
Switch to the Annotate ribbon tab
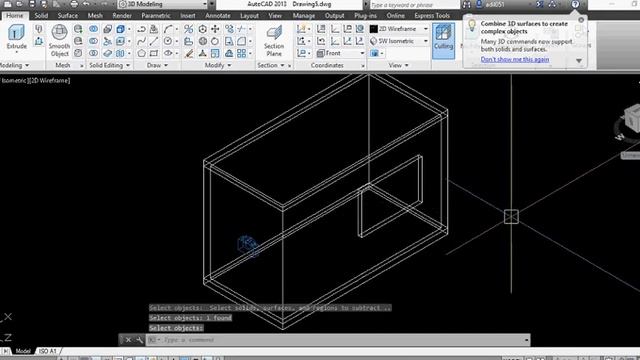point(218,16)
